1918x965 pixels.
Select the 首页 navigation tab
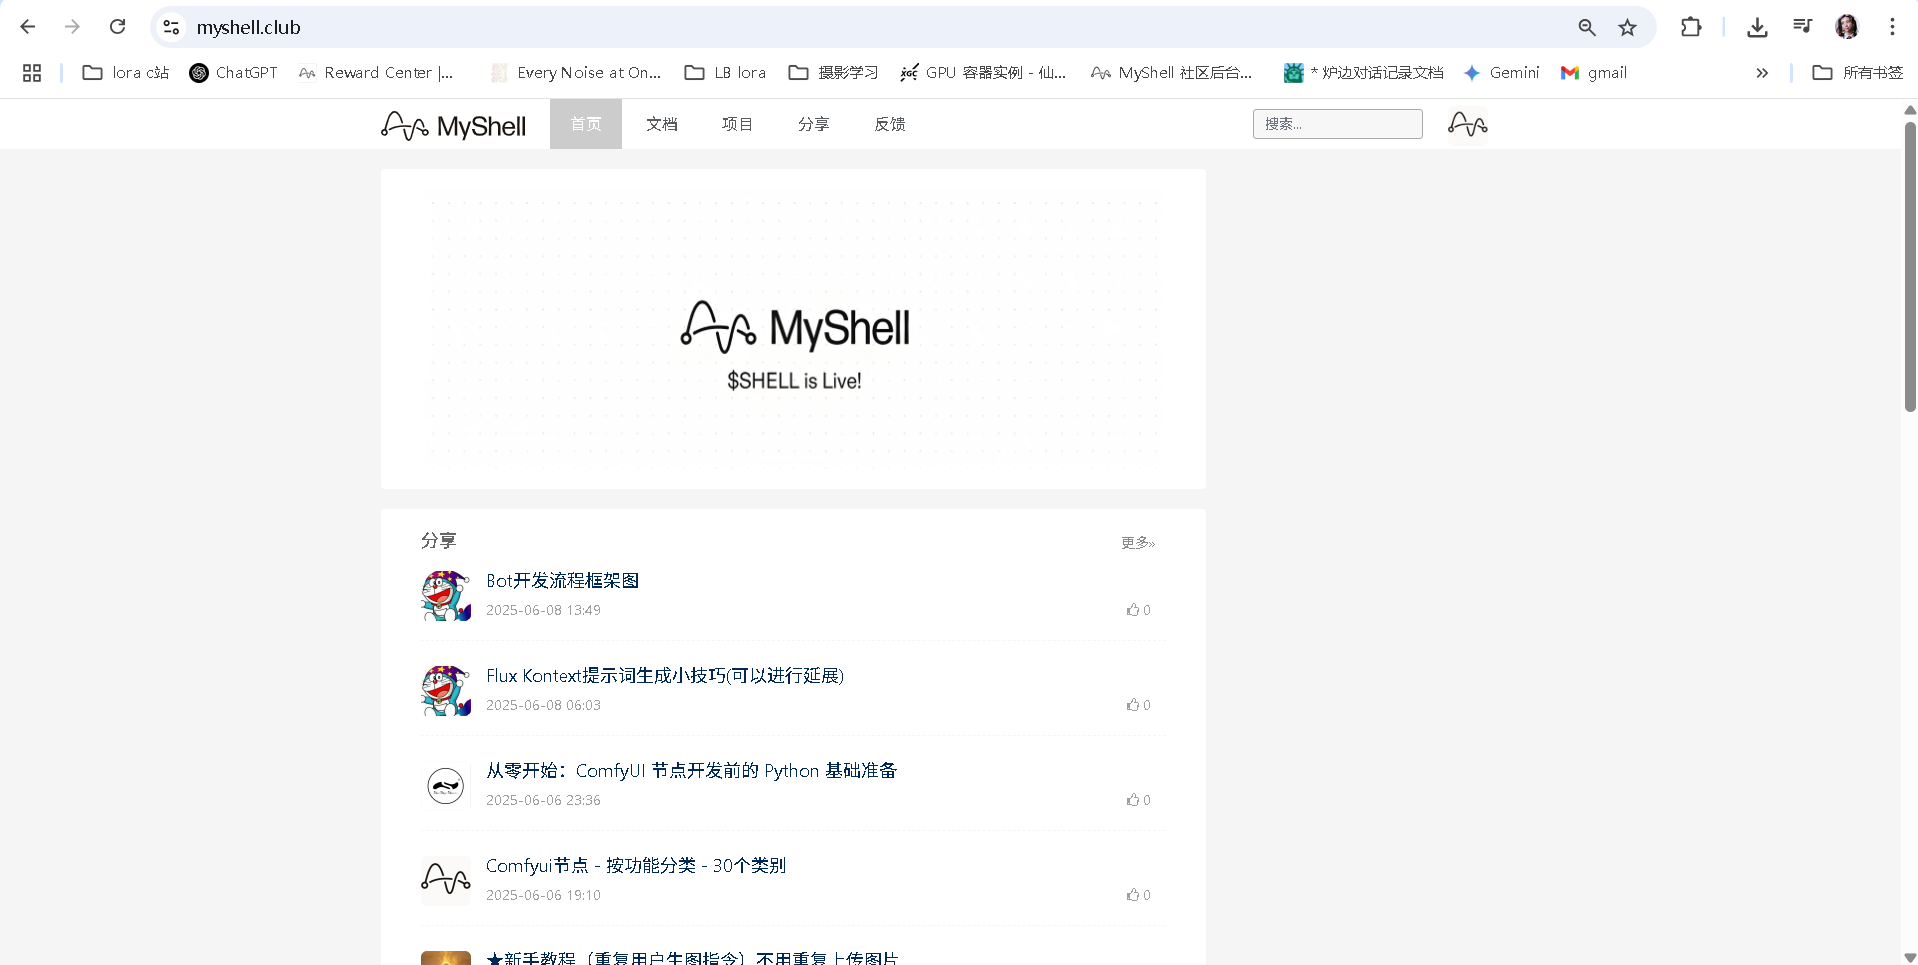[586, 124]
